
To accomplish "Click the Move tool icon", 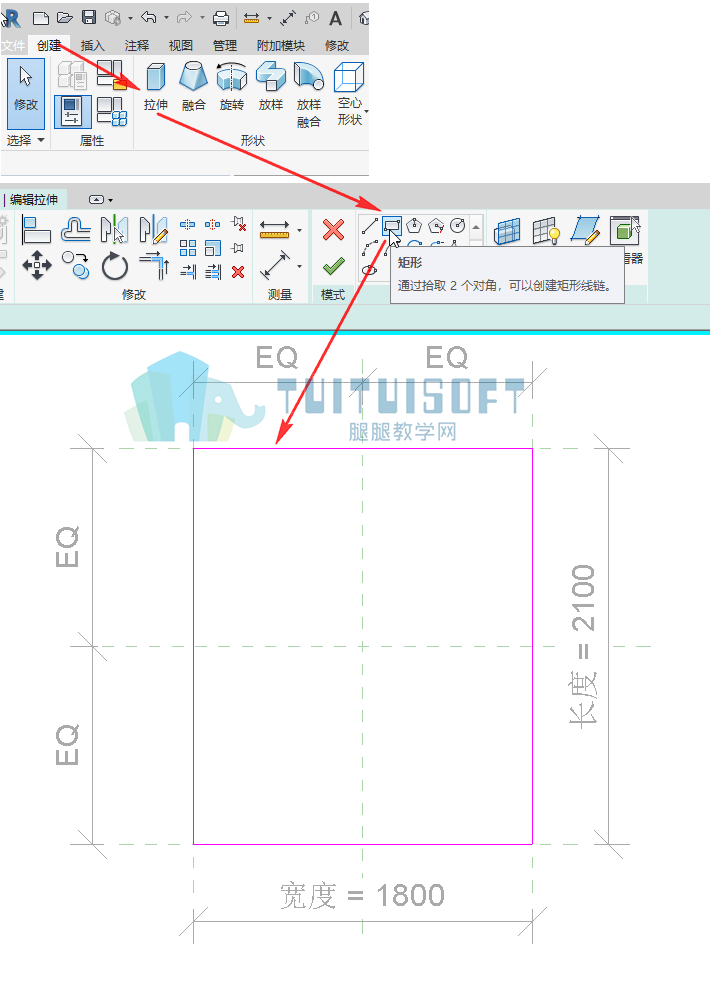I will pos(37,265).
